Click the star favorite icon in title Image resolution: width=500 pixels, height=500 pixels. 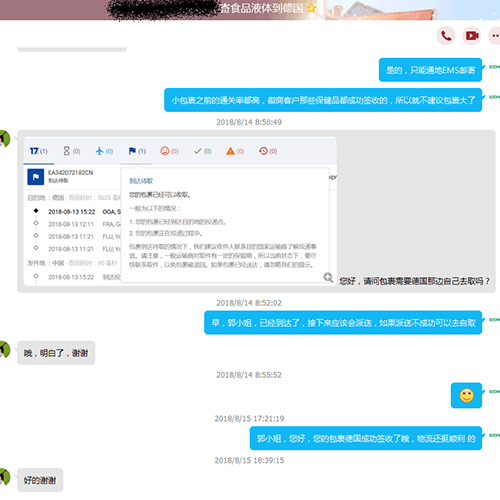tap(311, 8)
